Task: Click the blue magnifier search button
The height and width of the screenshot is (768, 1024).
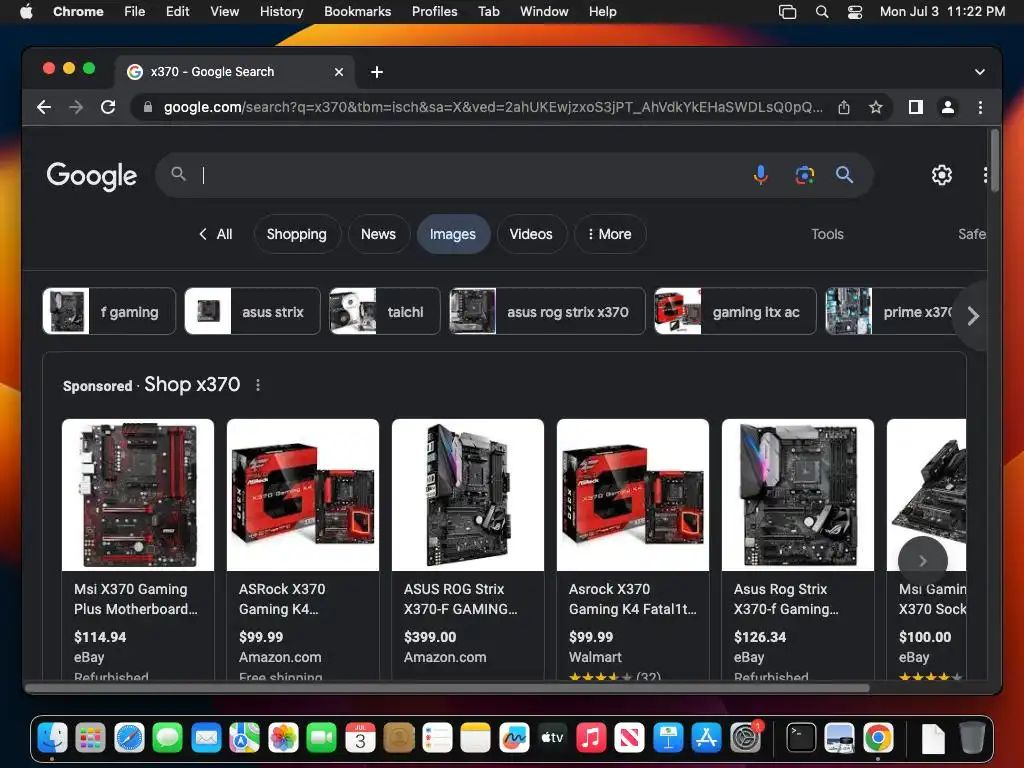Action: click(x=844, y=175)
